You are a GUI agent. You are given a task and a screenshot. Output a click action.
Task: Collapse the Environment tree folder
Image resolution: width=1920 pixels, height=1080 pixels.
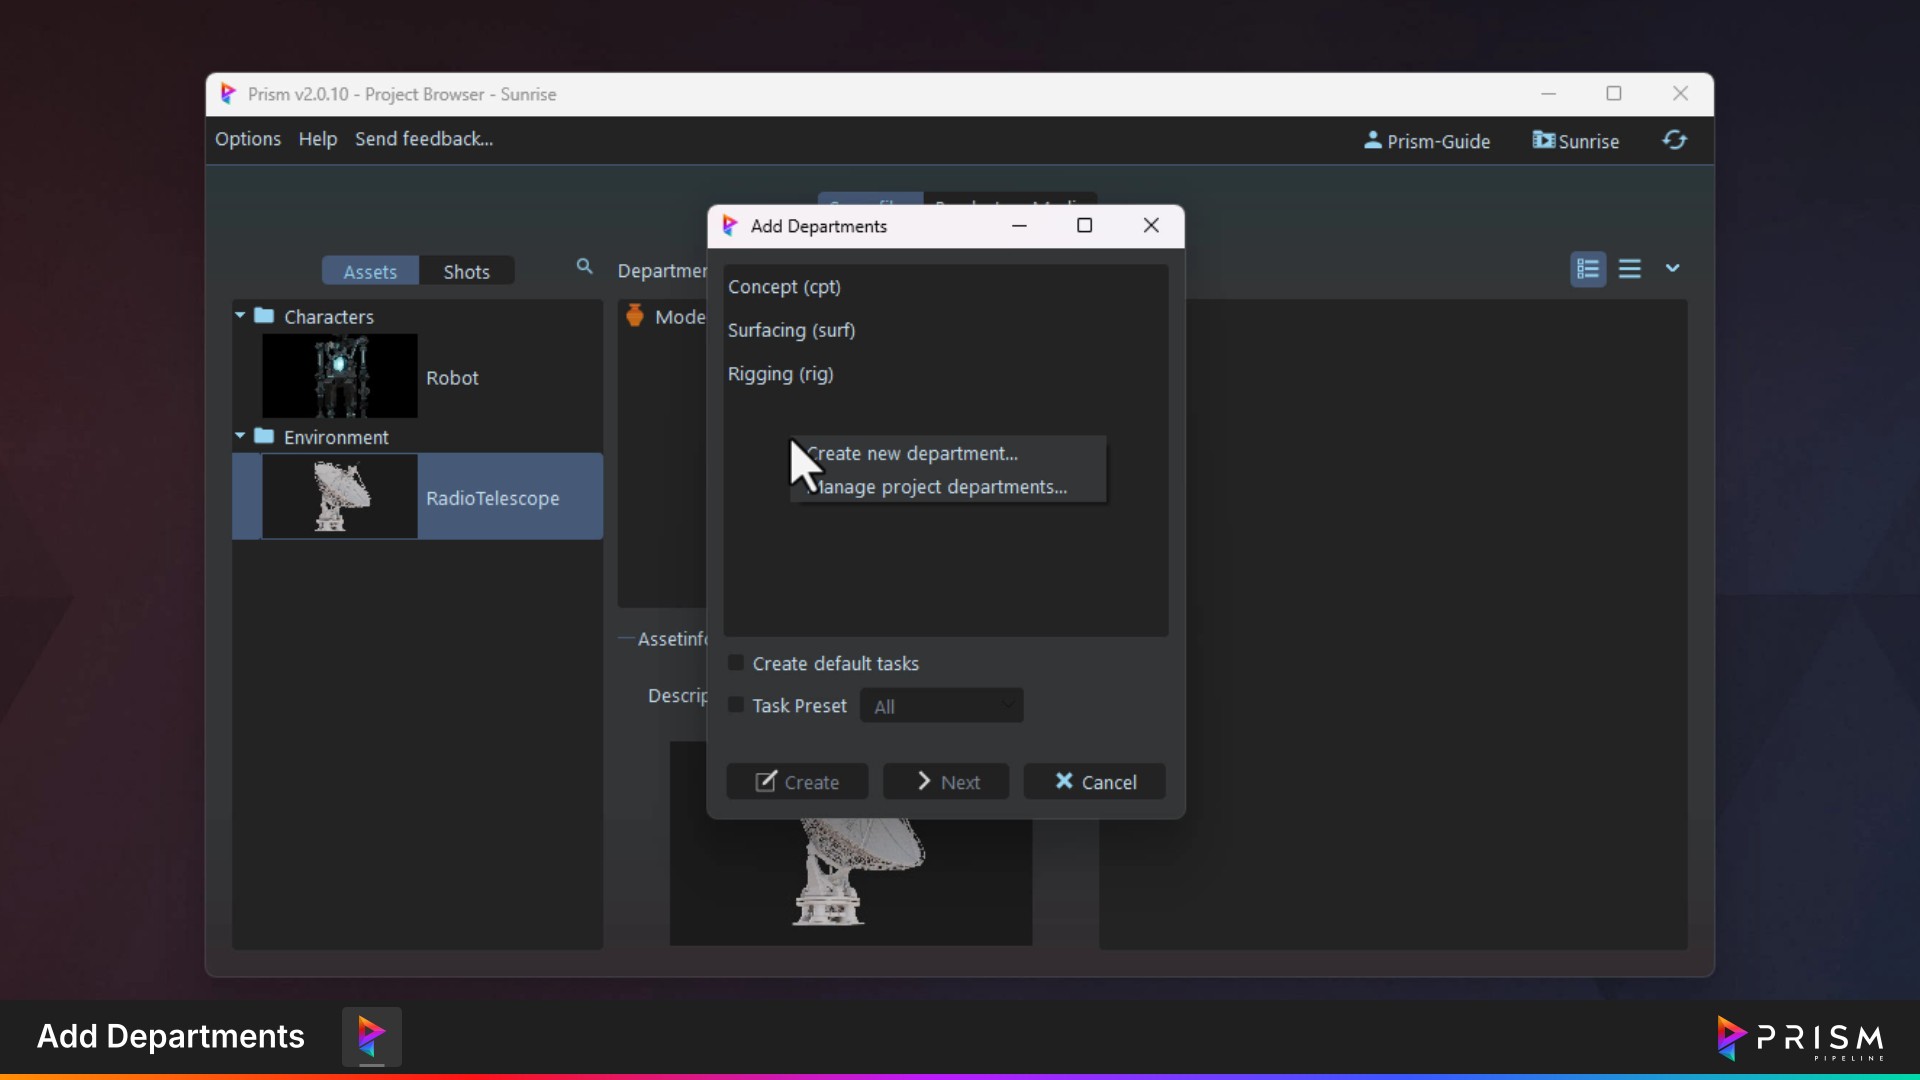pos(240,436)
